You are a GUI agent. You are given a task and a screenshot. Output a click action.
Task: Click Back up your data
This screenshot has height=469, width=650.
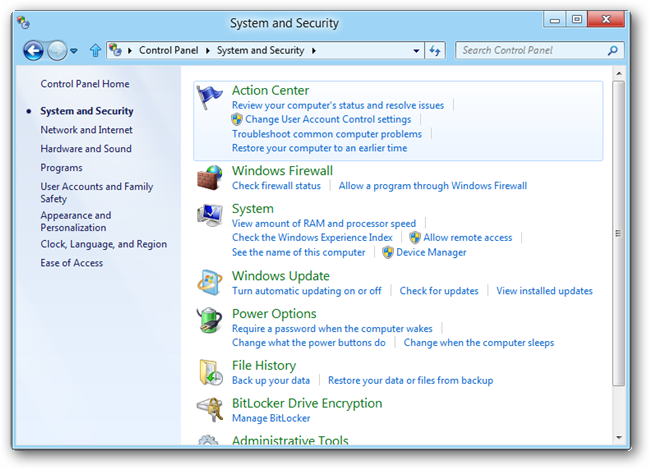coord(271,380)
